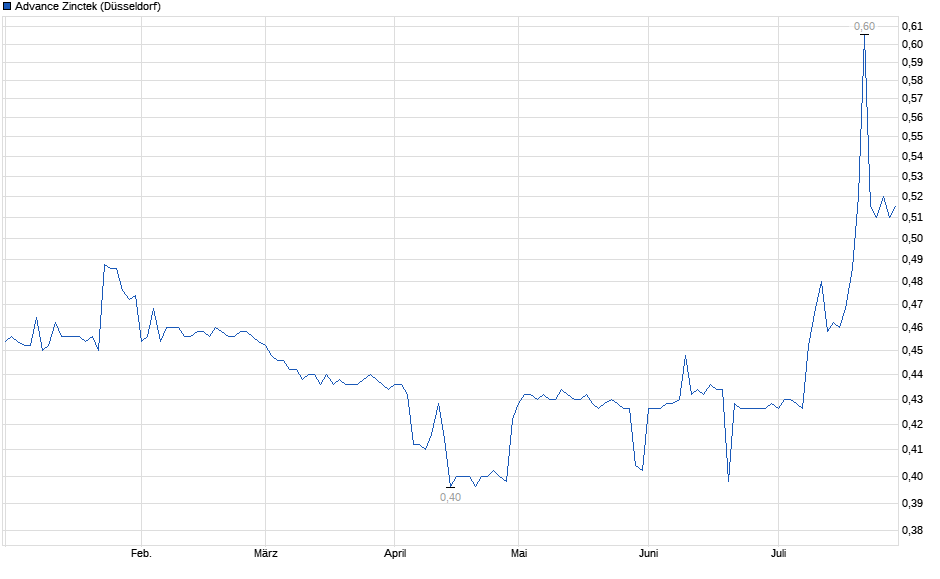940x579 pixels.
Task: Click the '0,48' price axis label
Action: click(x=912, y=282)
